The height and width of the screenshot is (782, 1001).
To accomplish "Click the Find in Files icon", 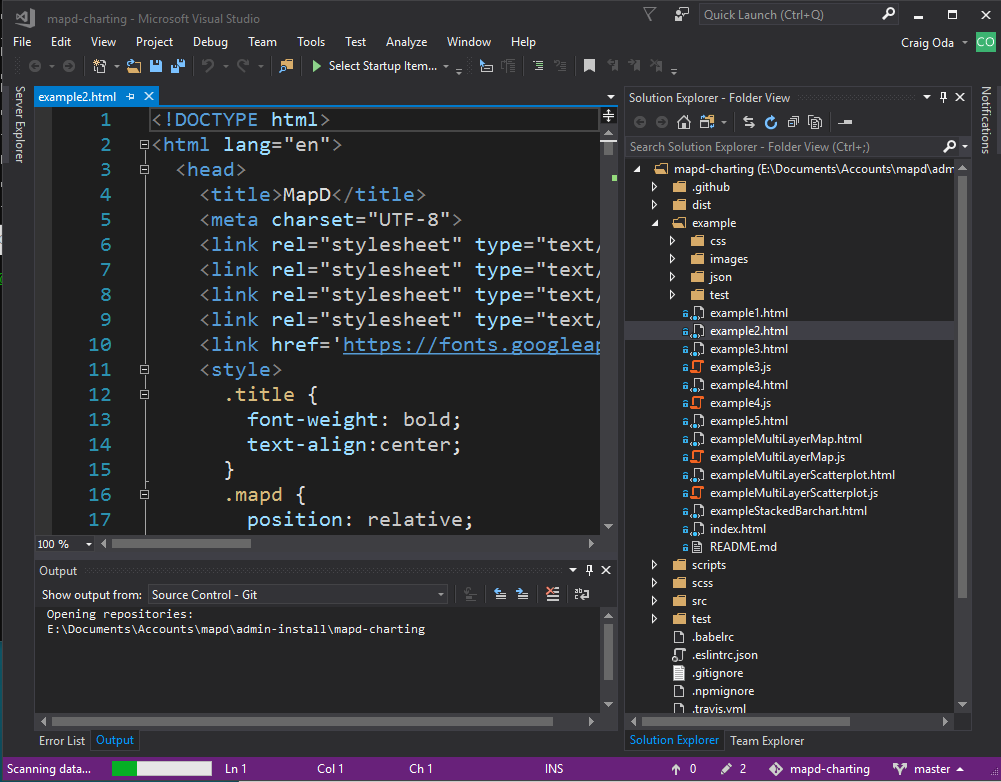I will 286,66.
